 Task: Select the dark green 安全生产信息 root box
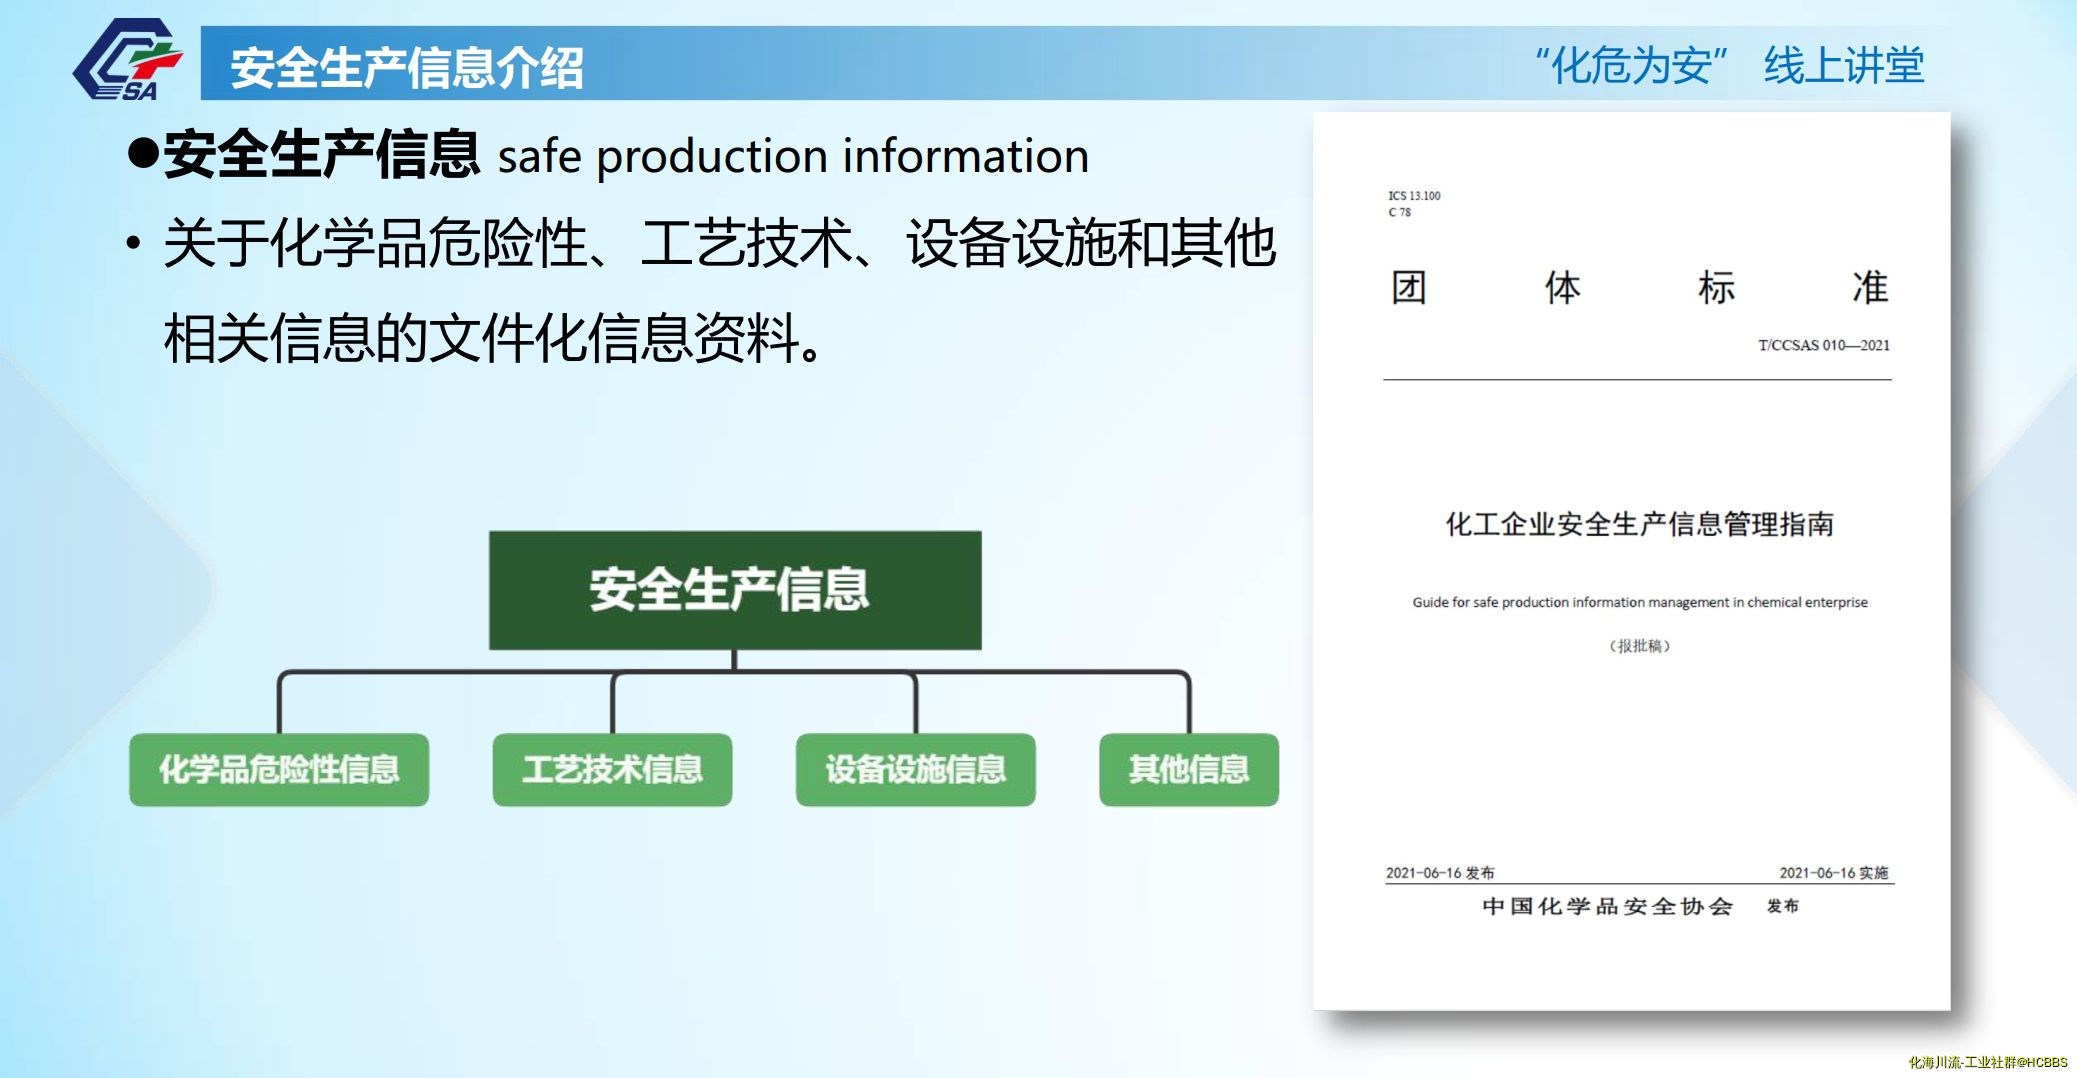coord(735,590)
